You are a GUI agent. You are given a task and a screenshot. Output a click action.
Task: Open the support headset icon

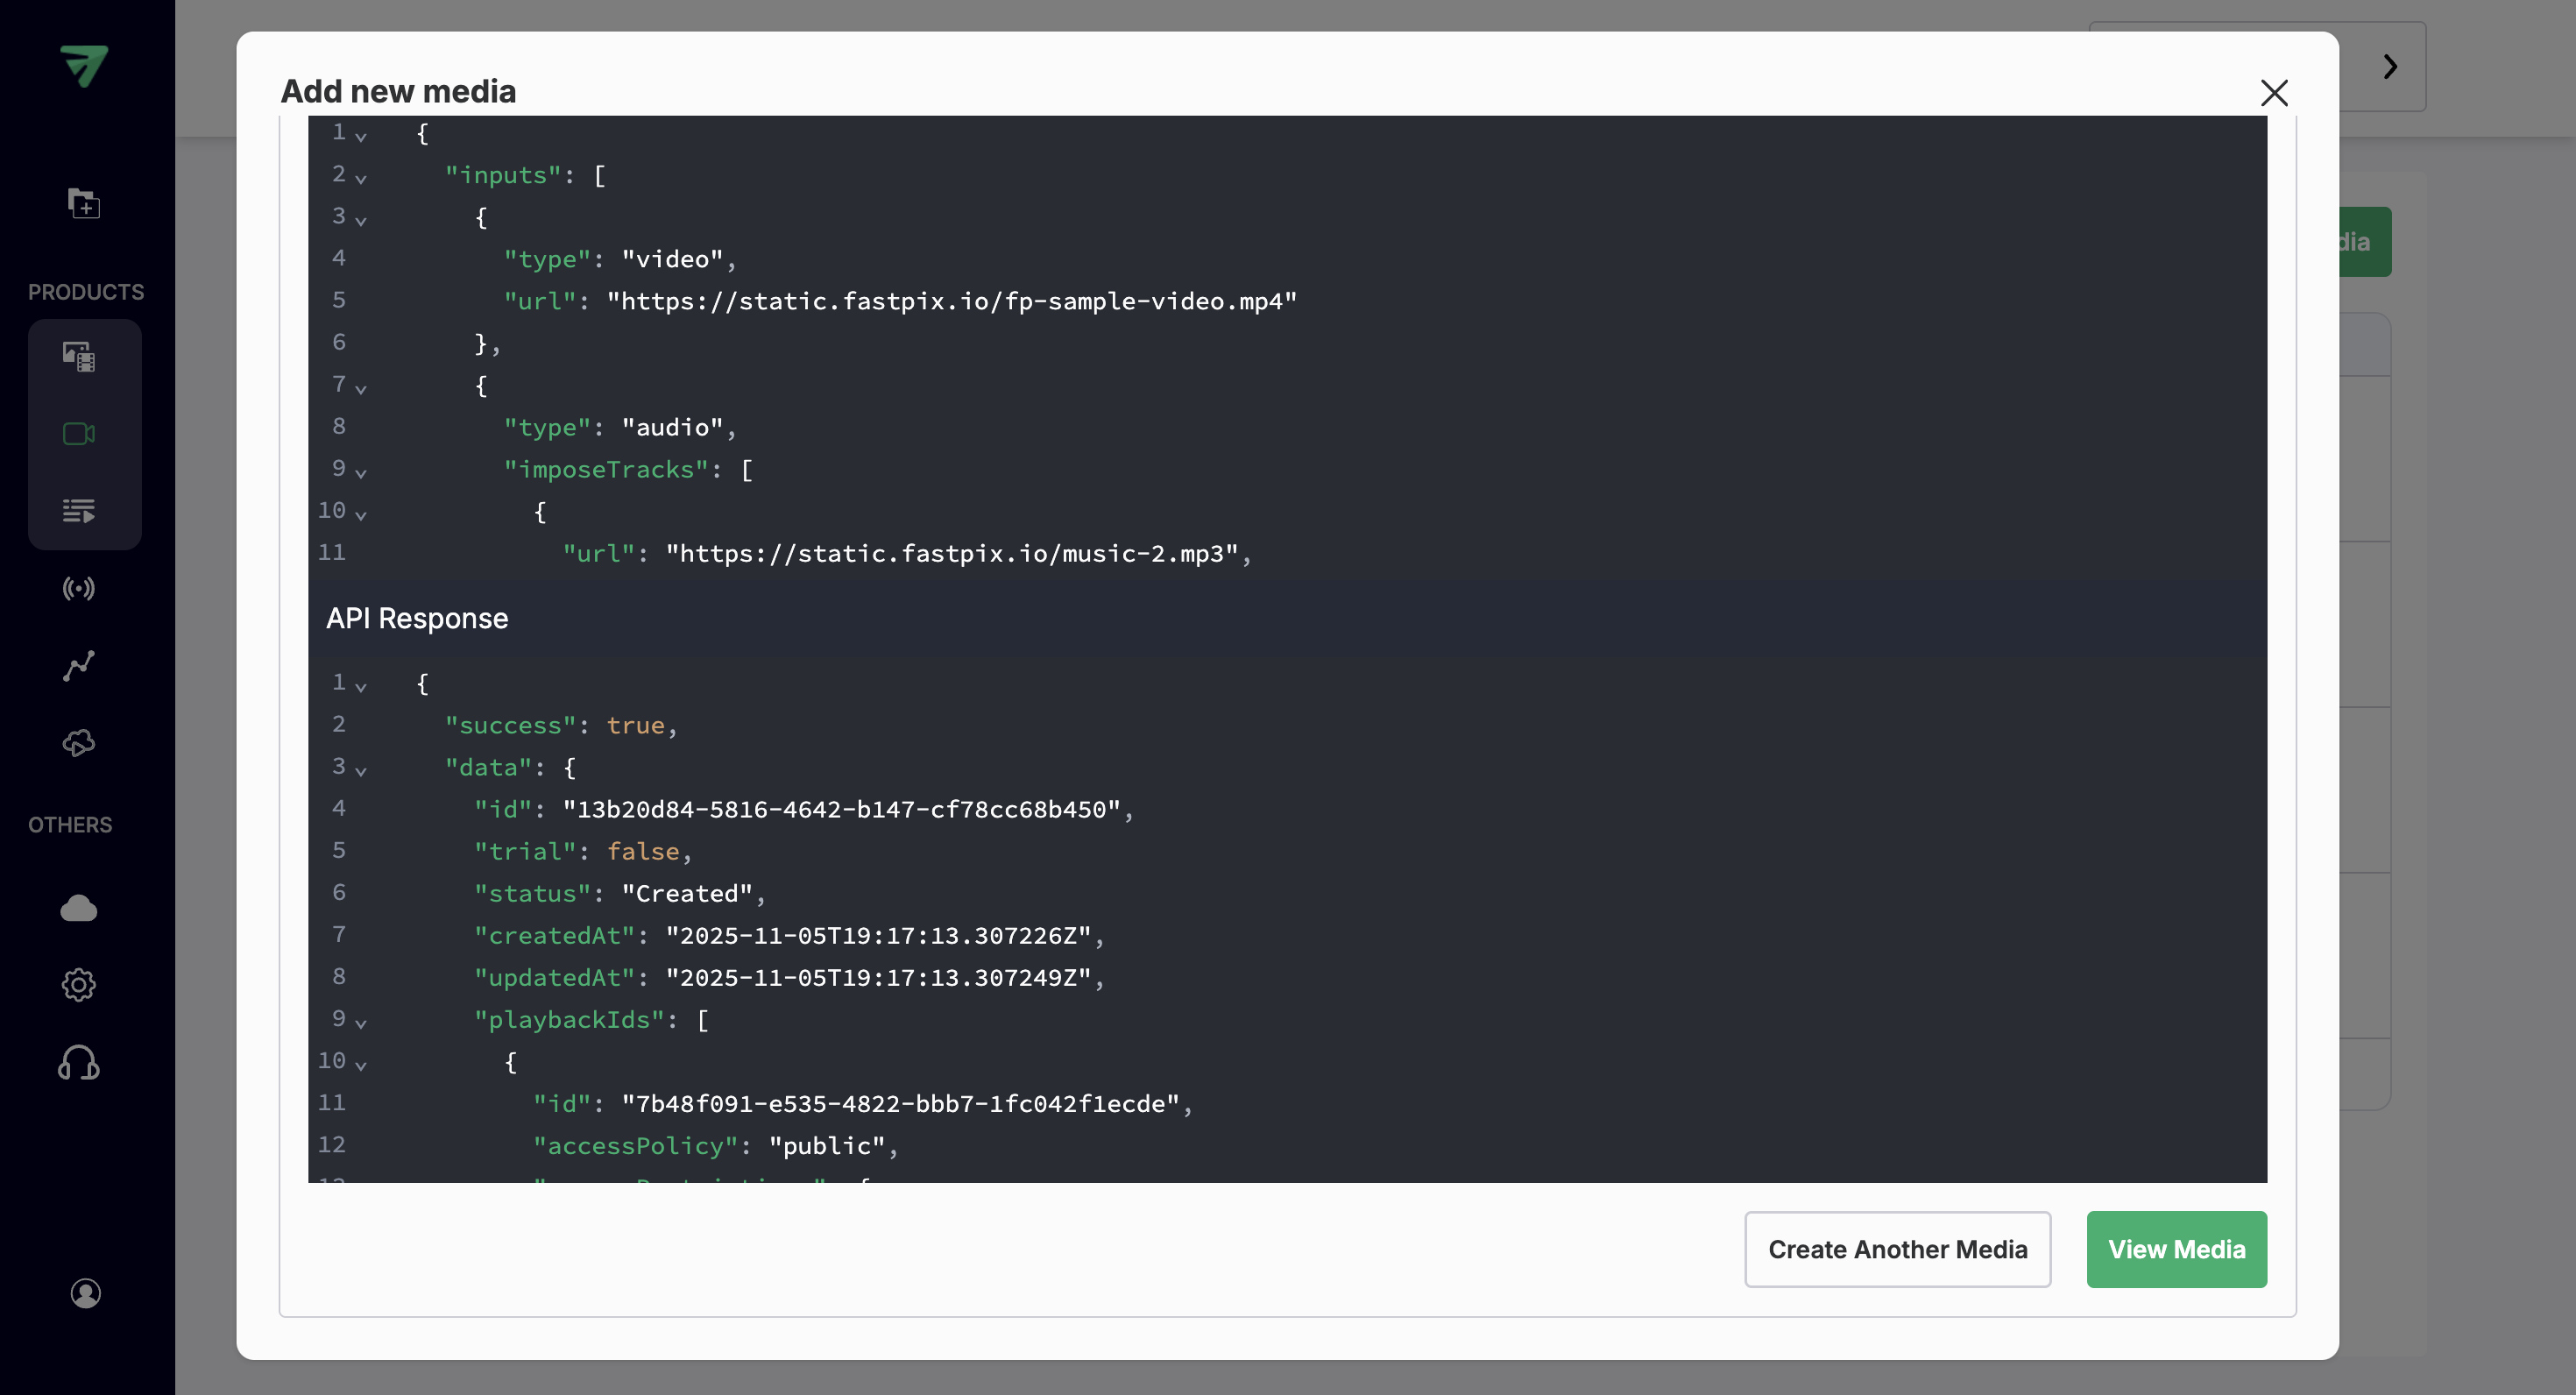coord(79,1063)
